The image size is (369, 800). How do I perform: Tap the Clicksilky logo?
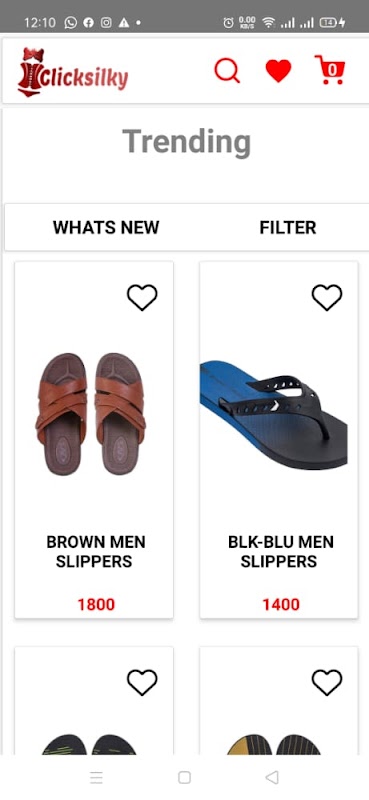pyautogui.click(x=72, y=72)
